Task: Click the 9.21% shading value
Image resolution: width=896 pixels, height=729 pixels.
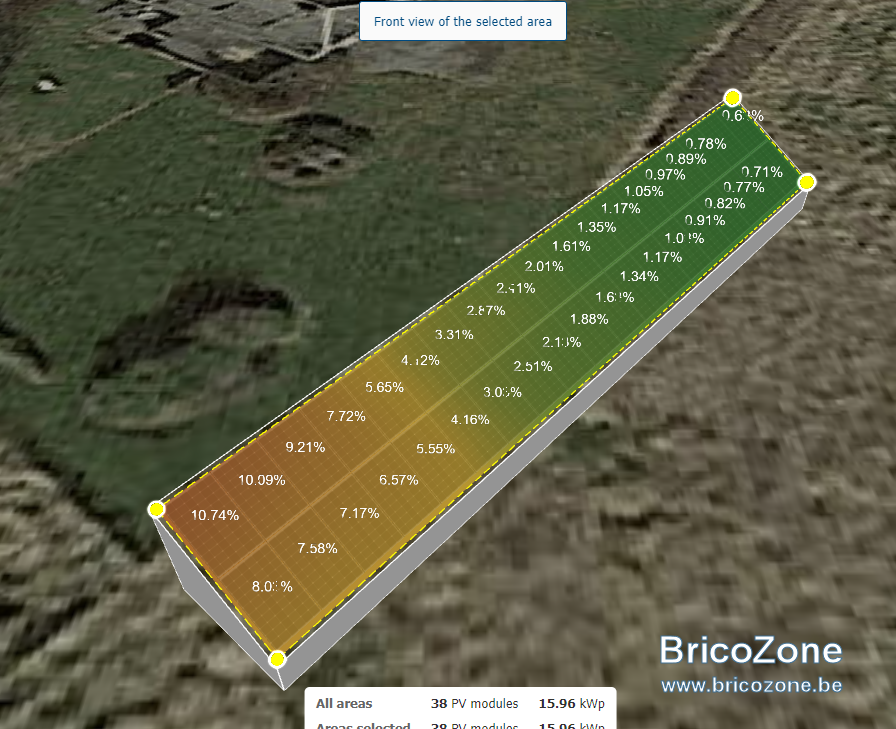Action: point(305,447)
